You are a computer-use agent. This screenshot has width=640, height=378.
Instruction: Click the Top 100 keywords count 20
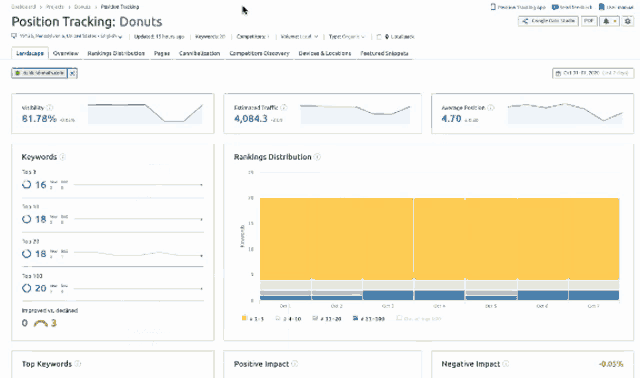pos(40,288)
